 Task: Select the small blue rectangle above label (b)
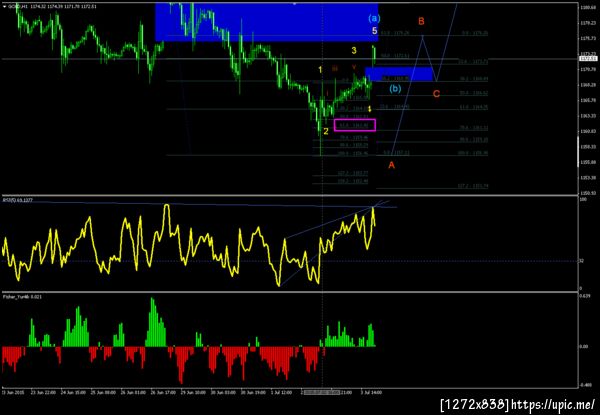point(399,74)
